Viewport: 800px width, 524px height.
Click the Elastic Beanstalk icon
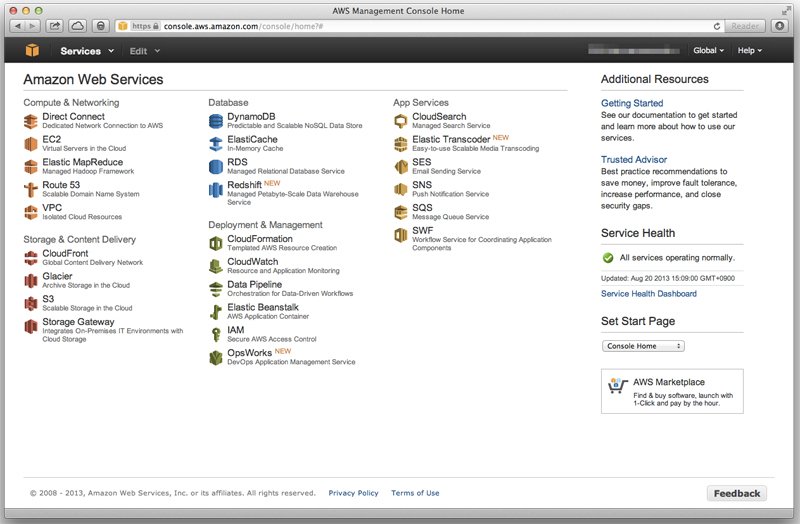point(216,312)
